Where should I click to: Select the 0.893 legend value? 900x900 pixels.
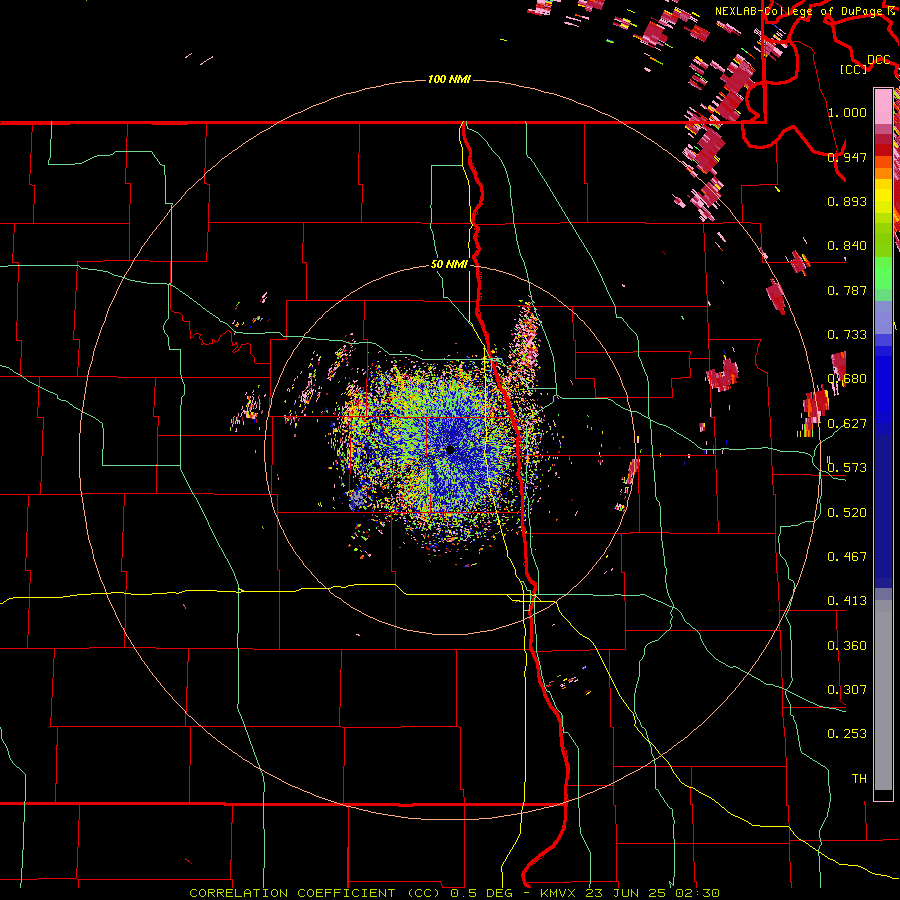847,201
